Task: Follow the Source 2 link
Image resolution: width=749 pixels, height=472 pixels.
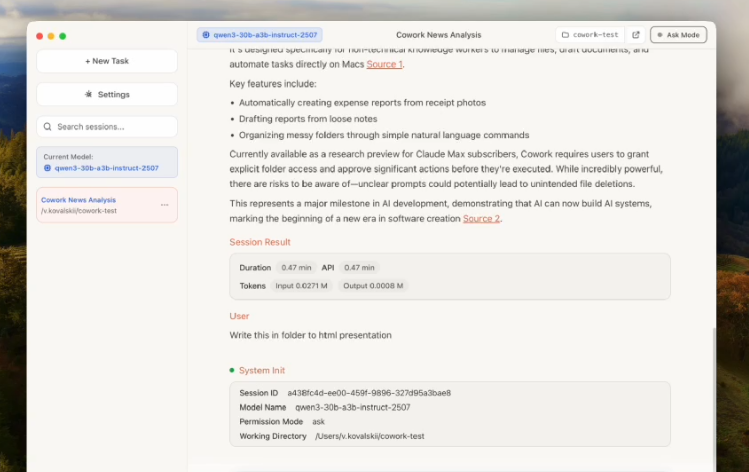Action: pyautogui.click(x=481, y=218)
